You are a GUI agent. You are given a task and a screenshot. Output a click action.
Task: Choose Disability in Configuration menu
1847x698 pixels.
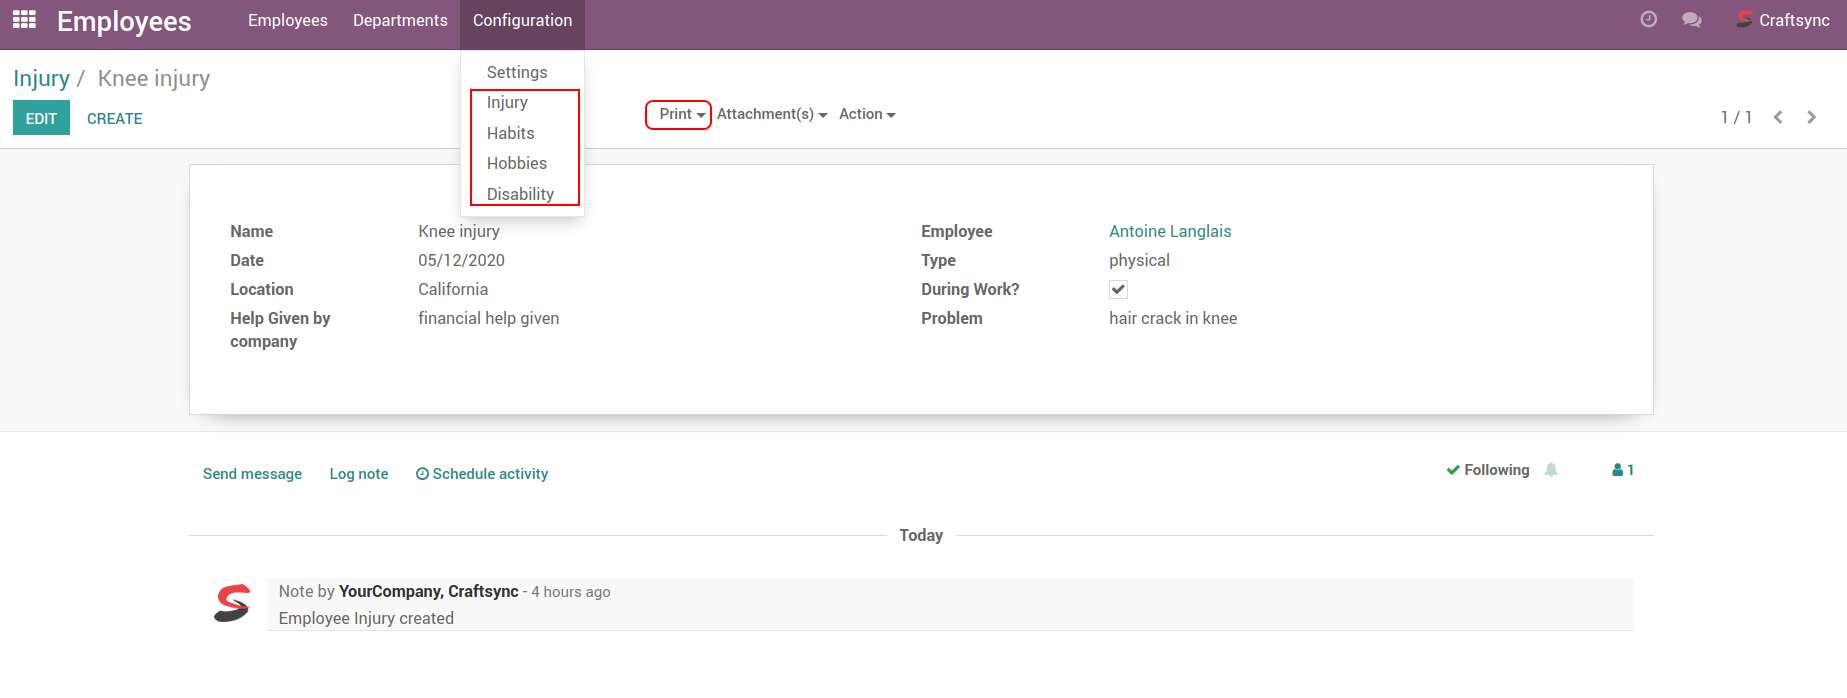(x=520, y=194)
